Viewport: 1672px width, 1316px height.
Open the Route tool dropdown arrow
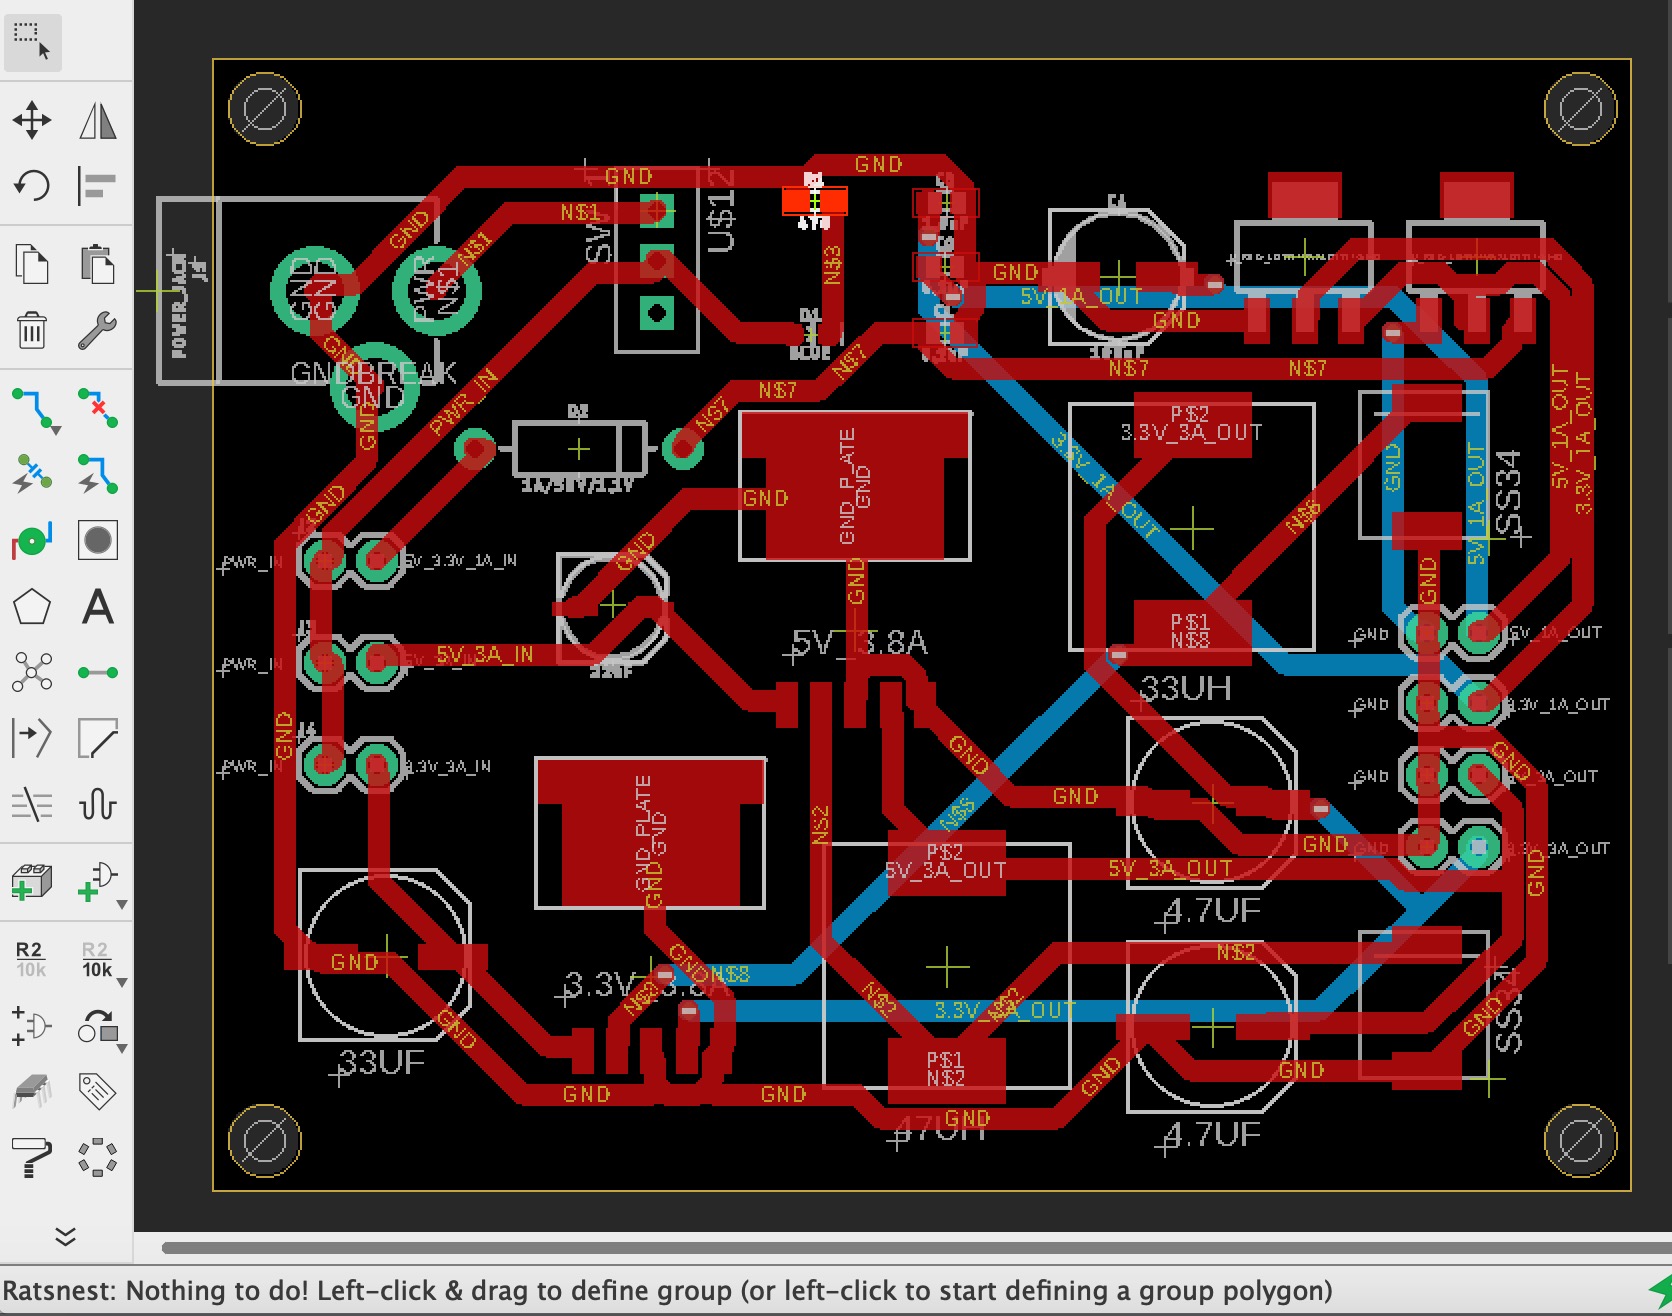55,430
